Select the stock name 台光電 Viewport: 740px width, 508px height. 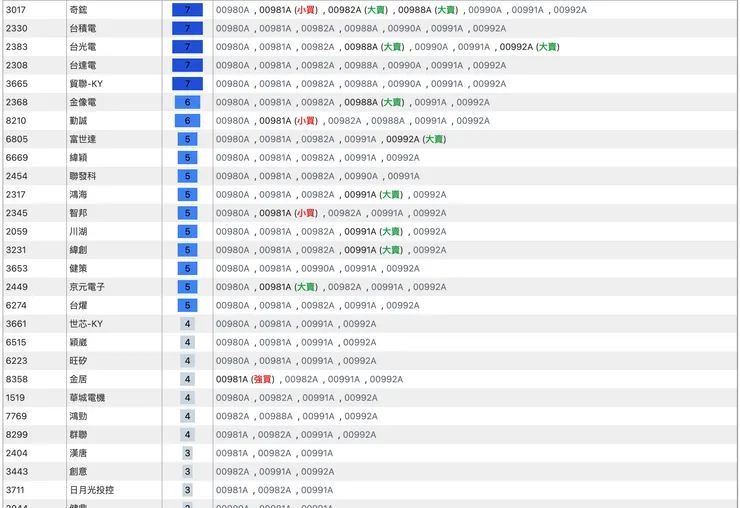tap(83, 47)
